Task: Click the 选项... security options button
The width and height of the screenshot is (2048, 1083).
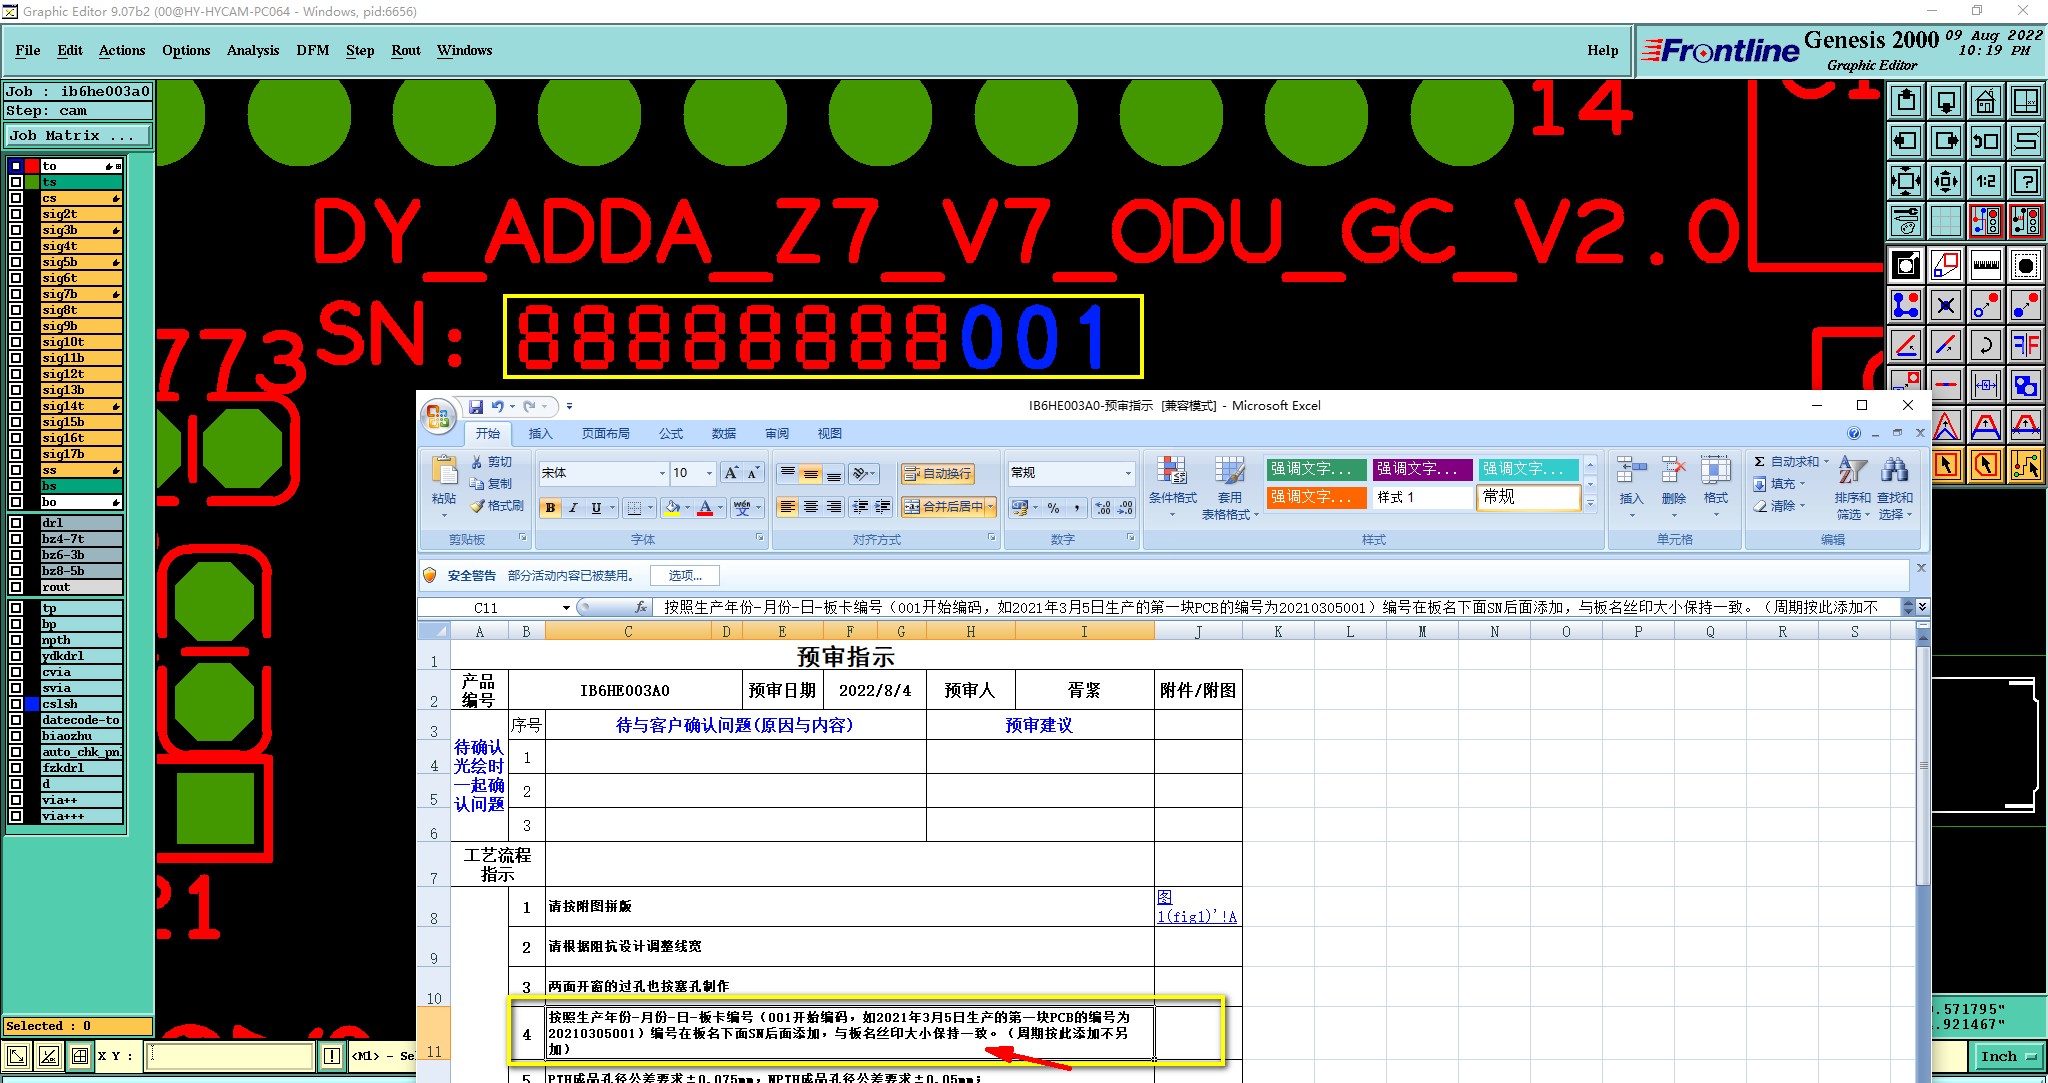Action: [x=685, y=575]
